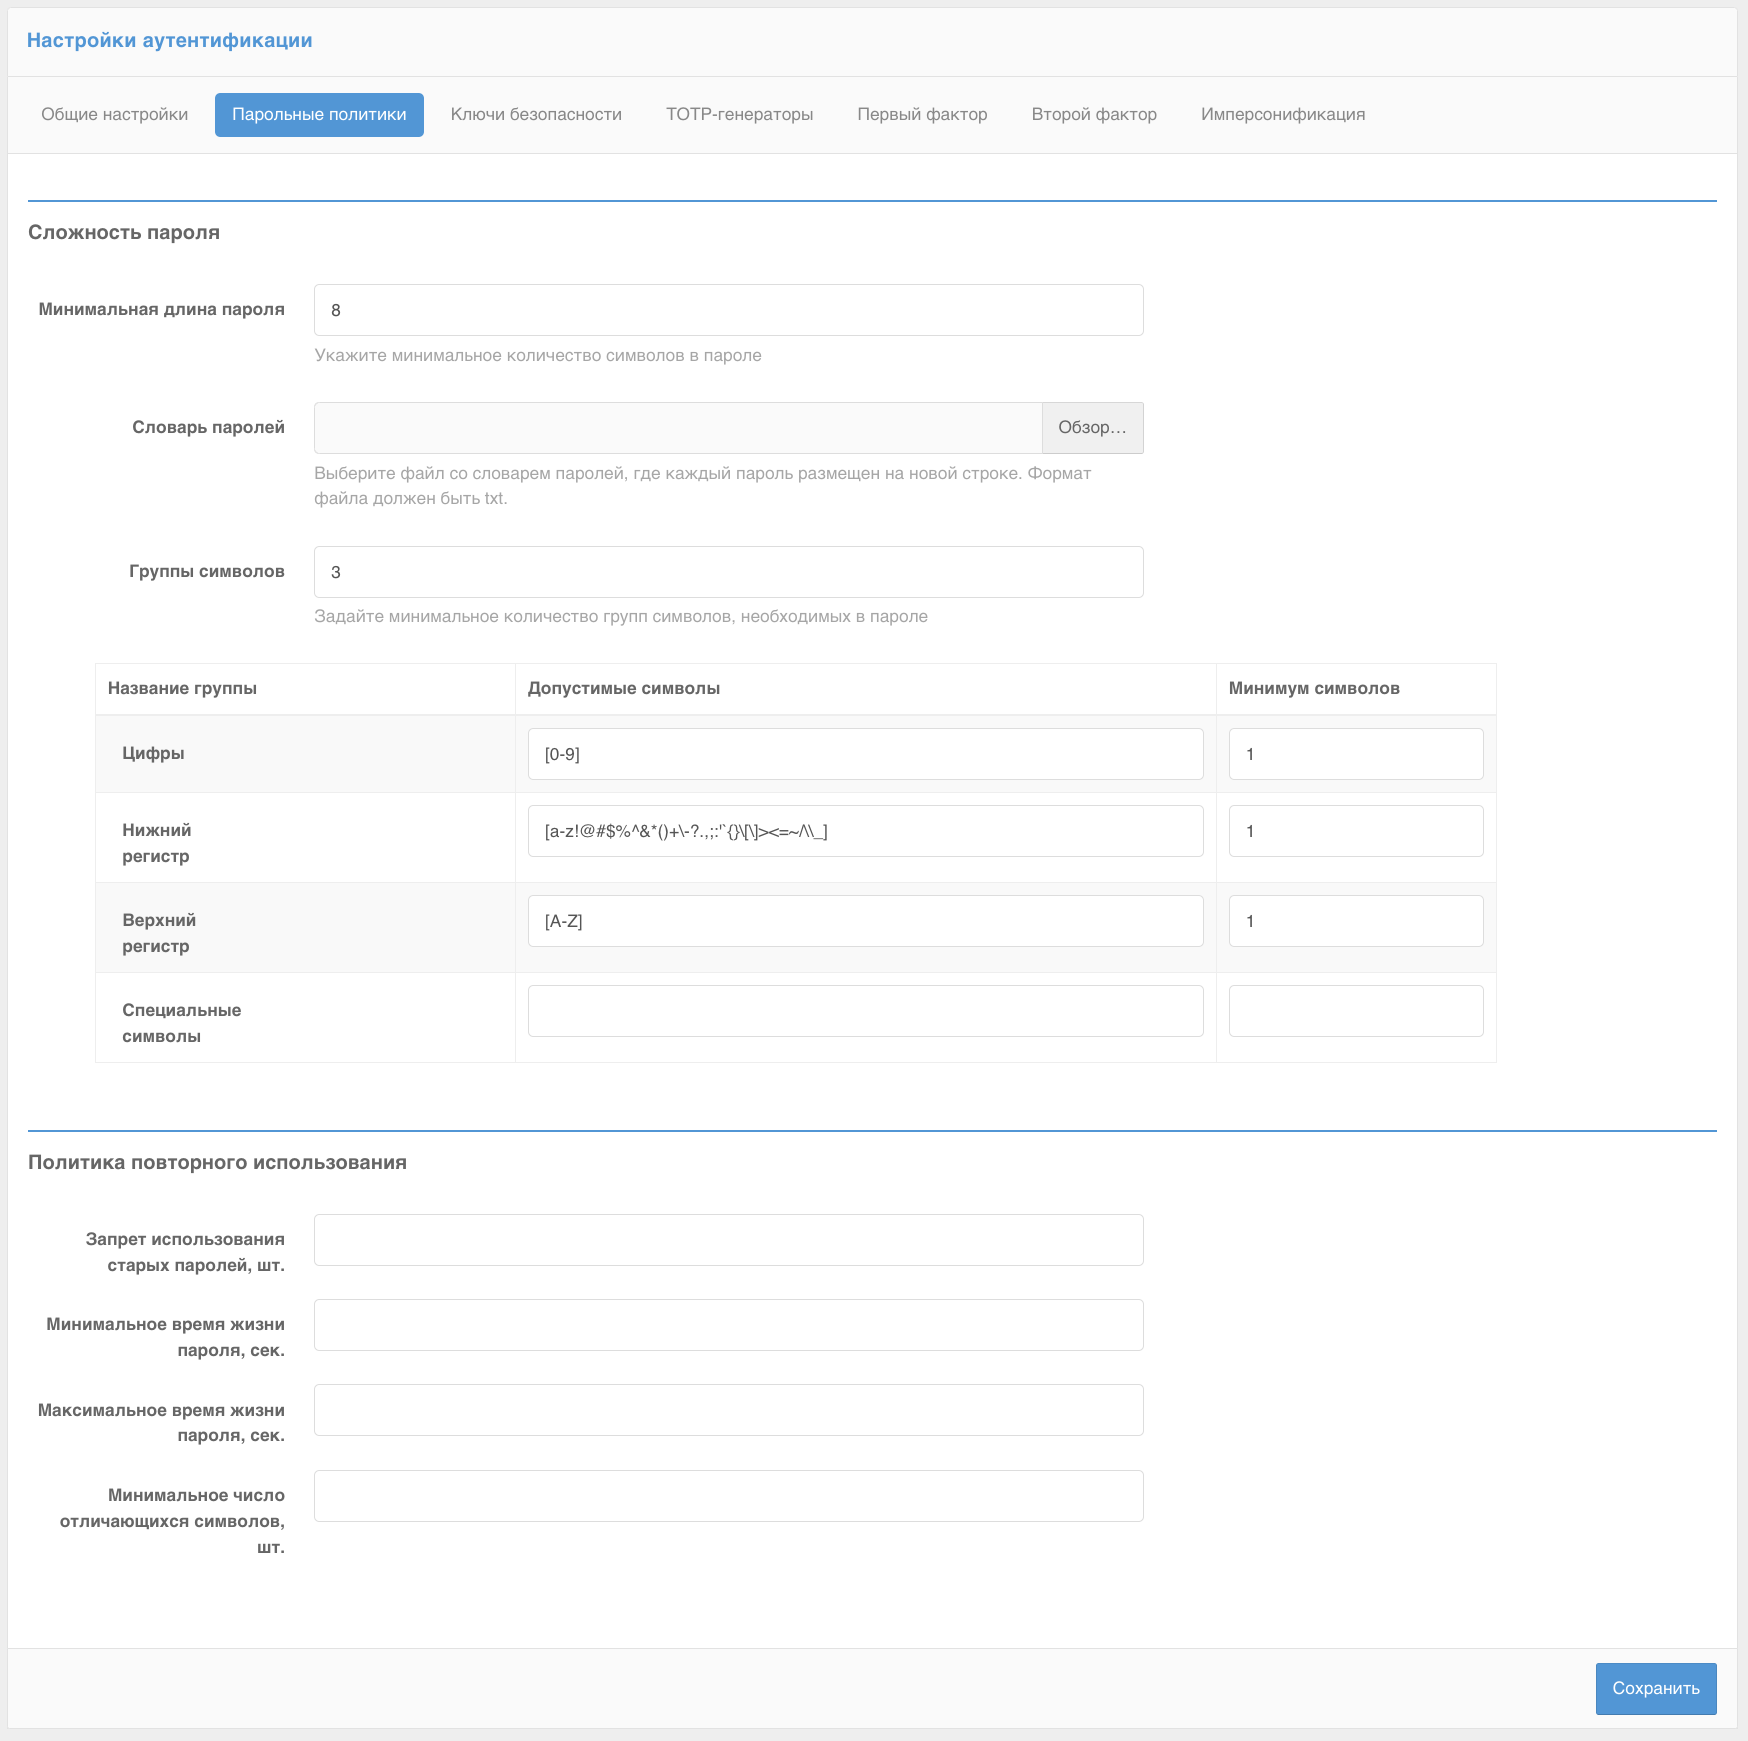Select the Парольные политики tab

point(318,114)
